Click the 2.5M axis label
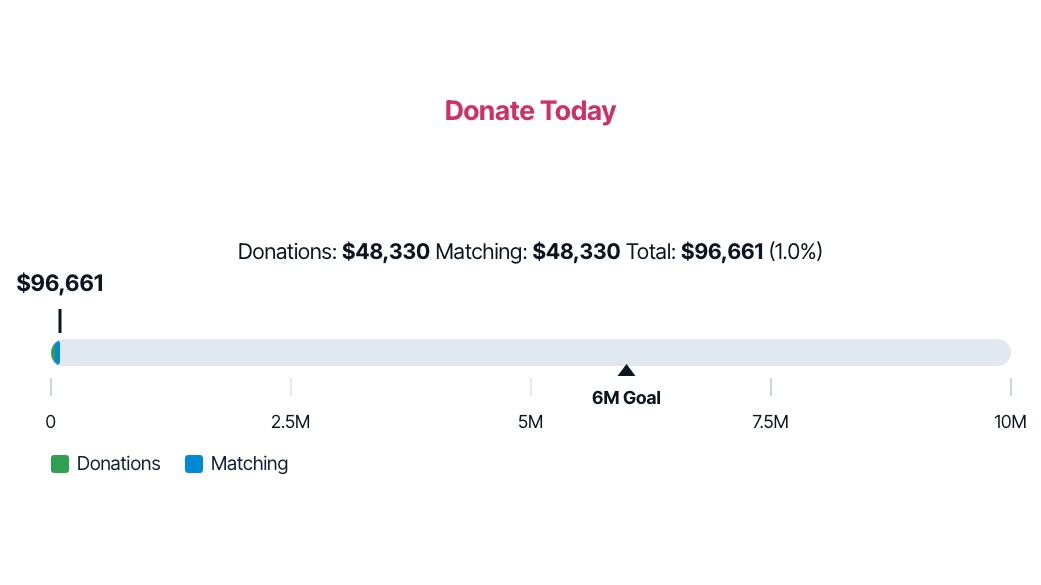1041x585 pixels. [x=291, y=422]
